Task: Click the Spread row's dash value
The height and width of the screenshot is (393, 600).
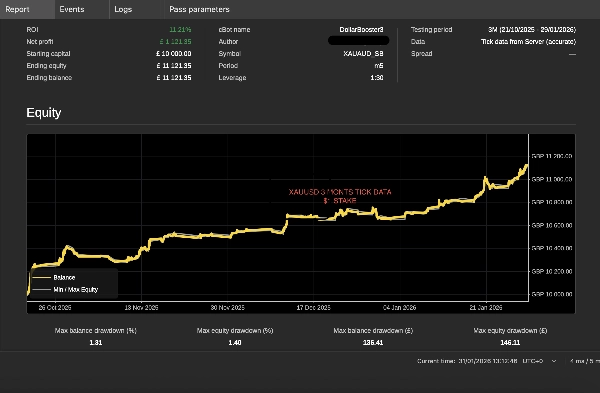Action: [x=572, y=54]
